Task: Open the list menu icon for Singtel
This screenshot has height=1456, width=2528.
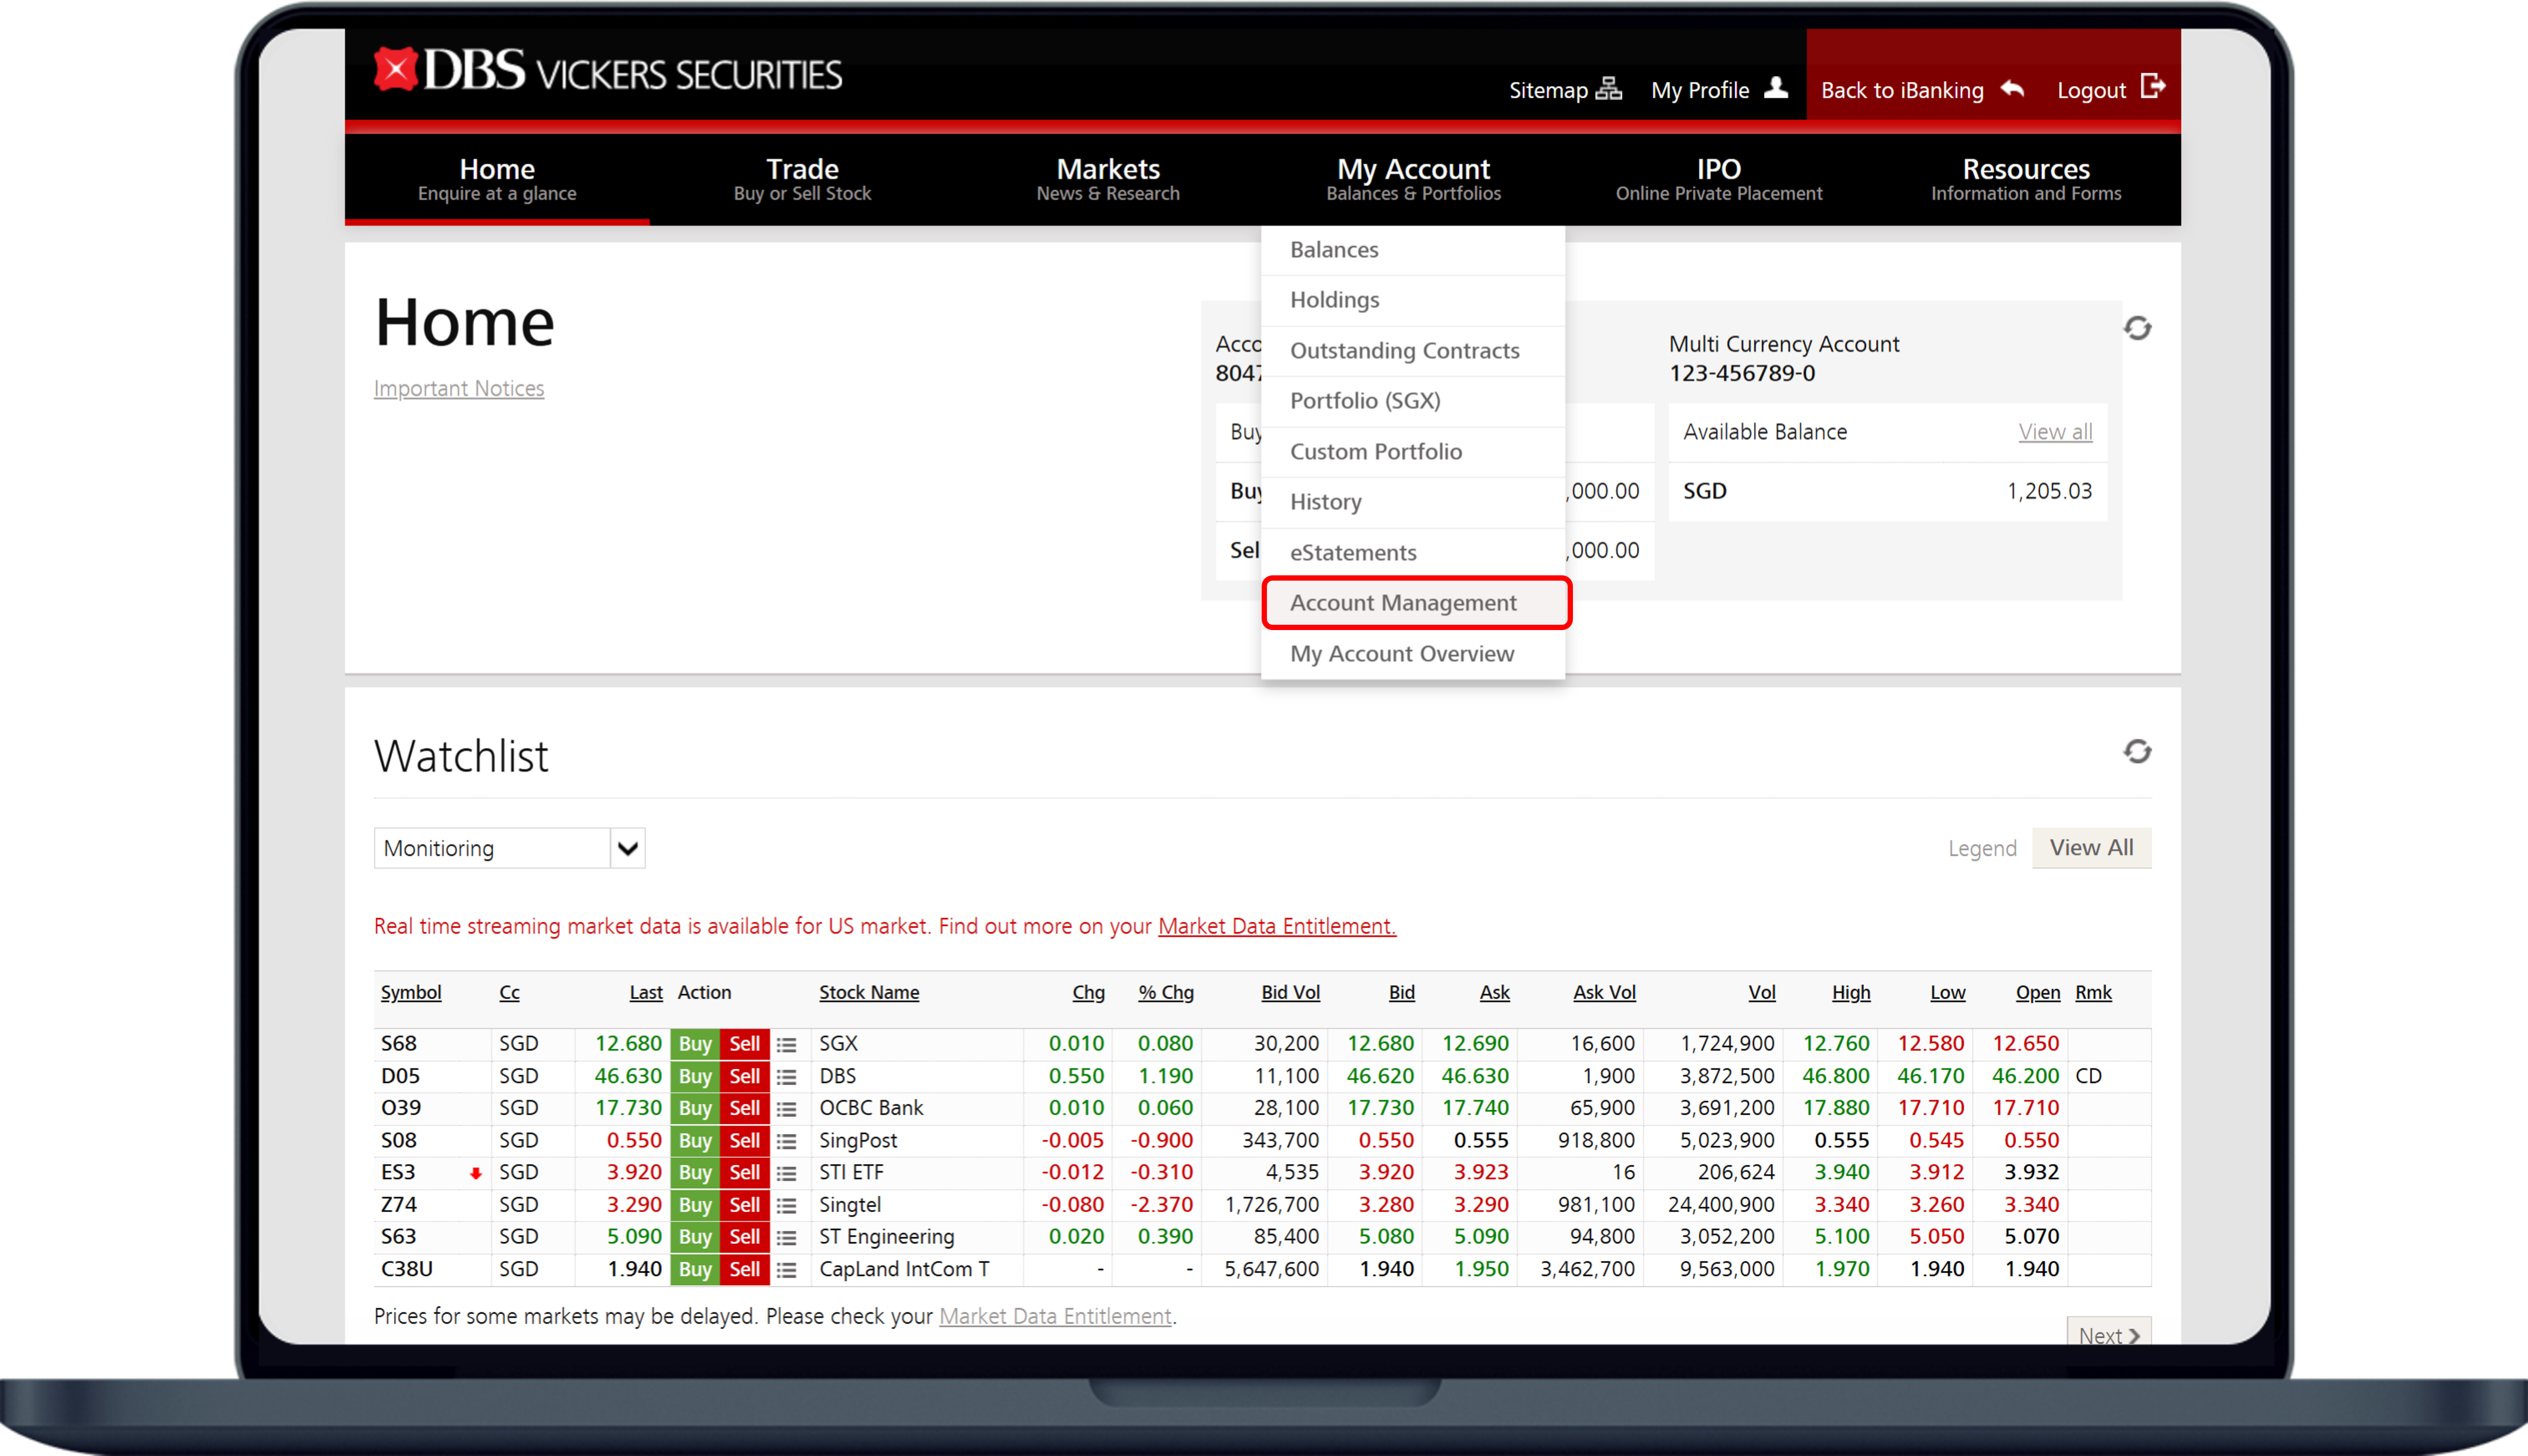Action: tap(787, 1205)
